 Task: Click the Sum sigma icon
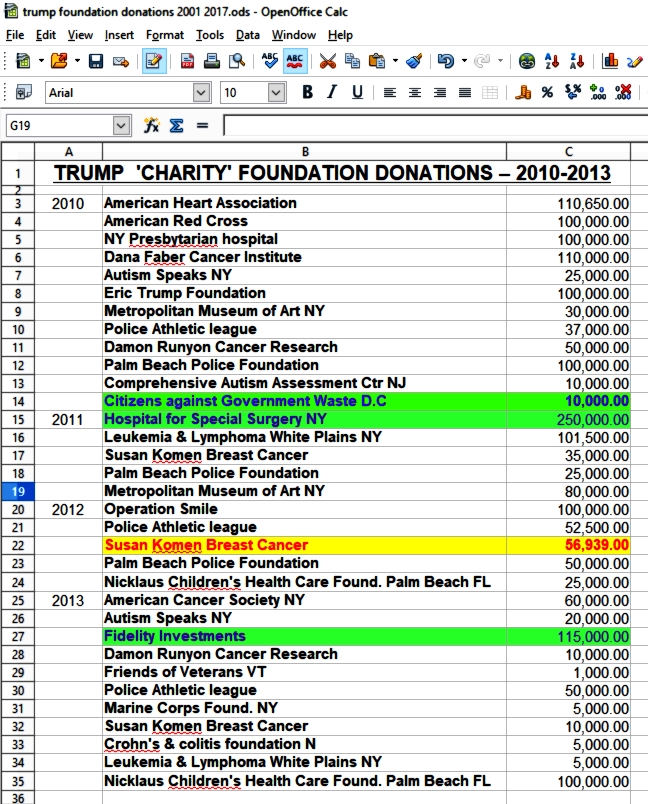[176, 126]
